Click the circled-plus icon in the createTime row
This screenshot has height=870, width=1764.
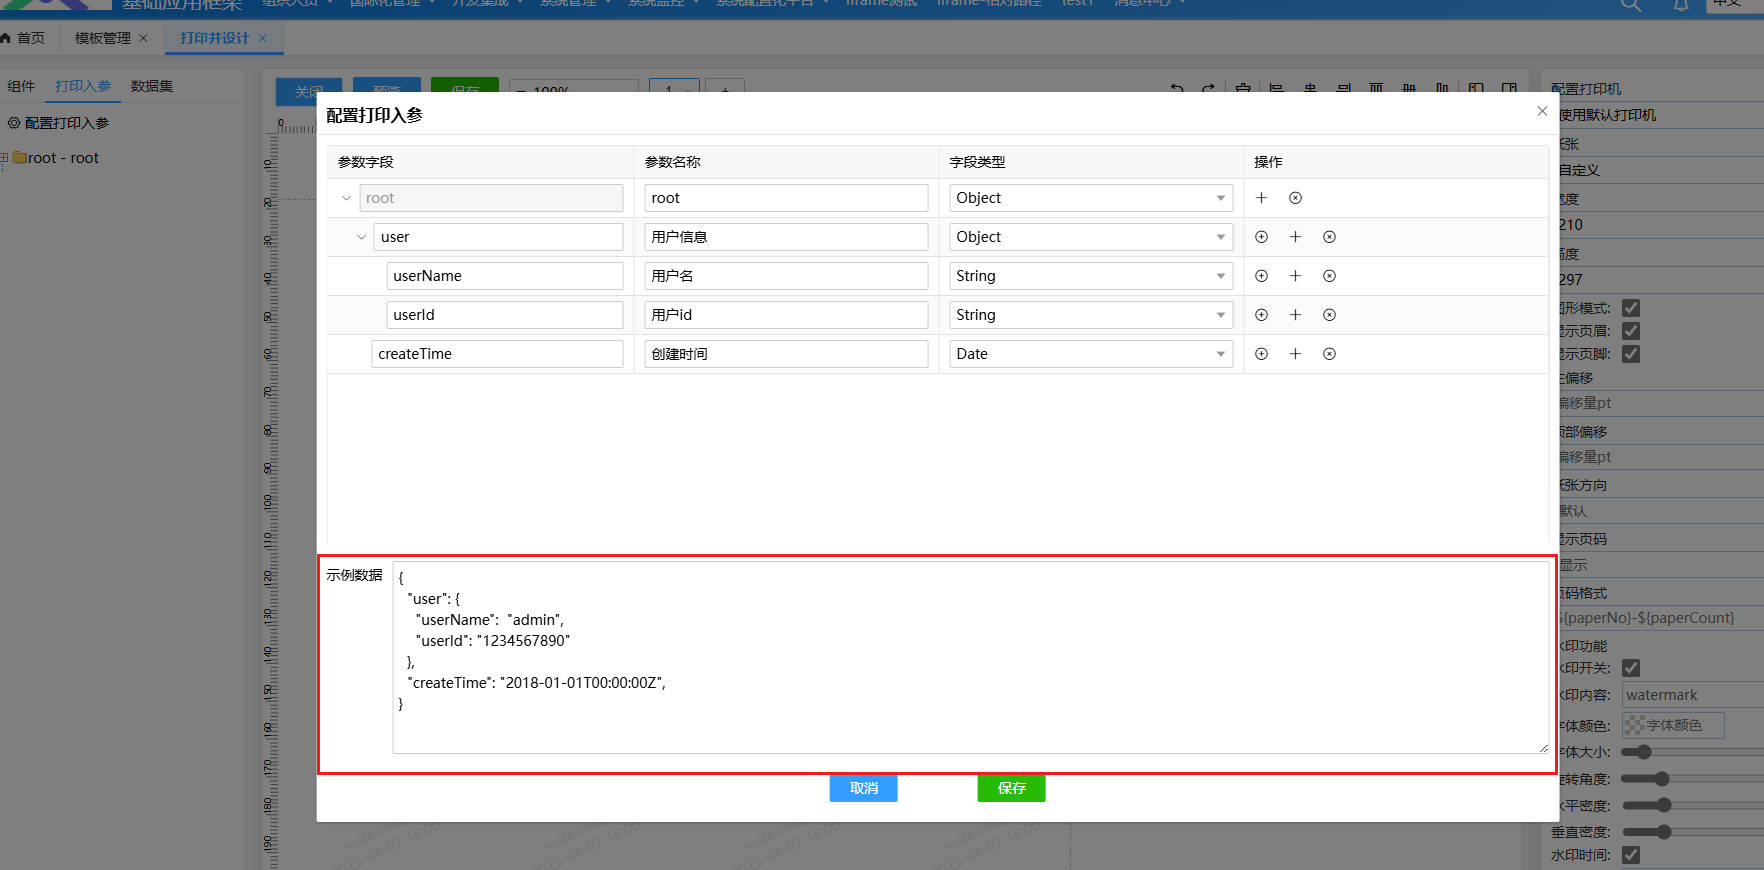(x=1261, y=354)
